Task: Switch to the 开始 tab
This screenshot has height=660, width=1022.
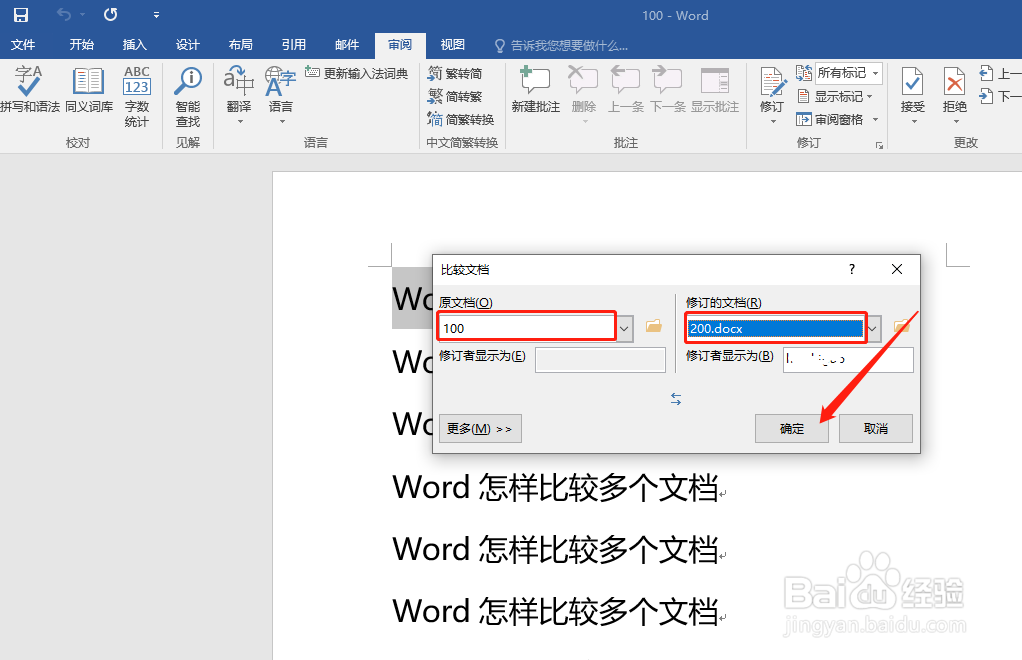Action: (x=81, y=45)
